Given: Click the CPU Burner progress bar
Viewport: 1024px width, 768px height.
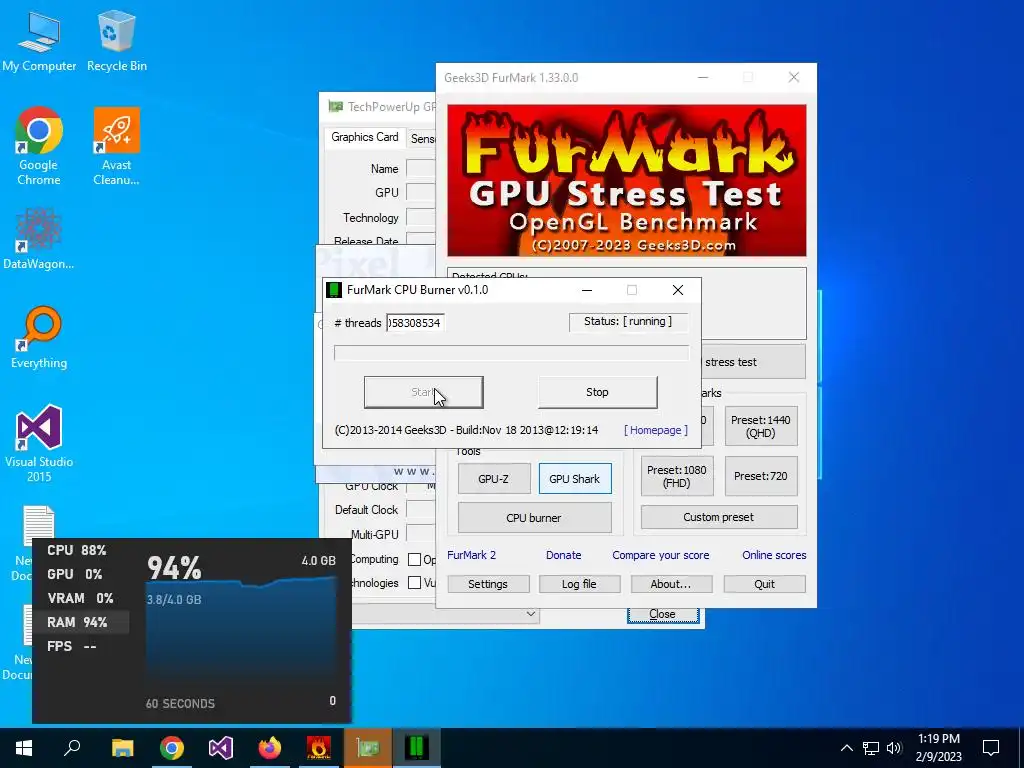Looking at the screenshot, I should pos(511,353).
